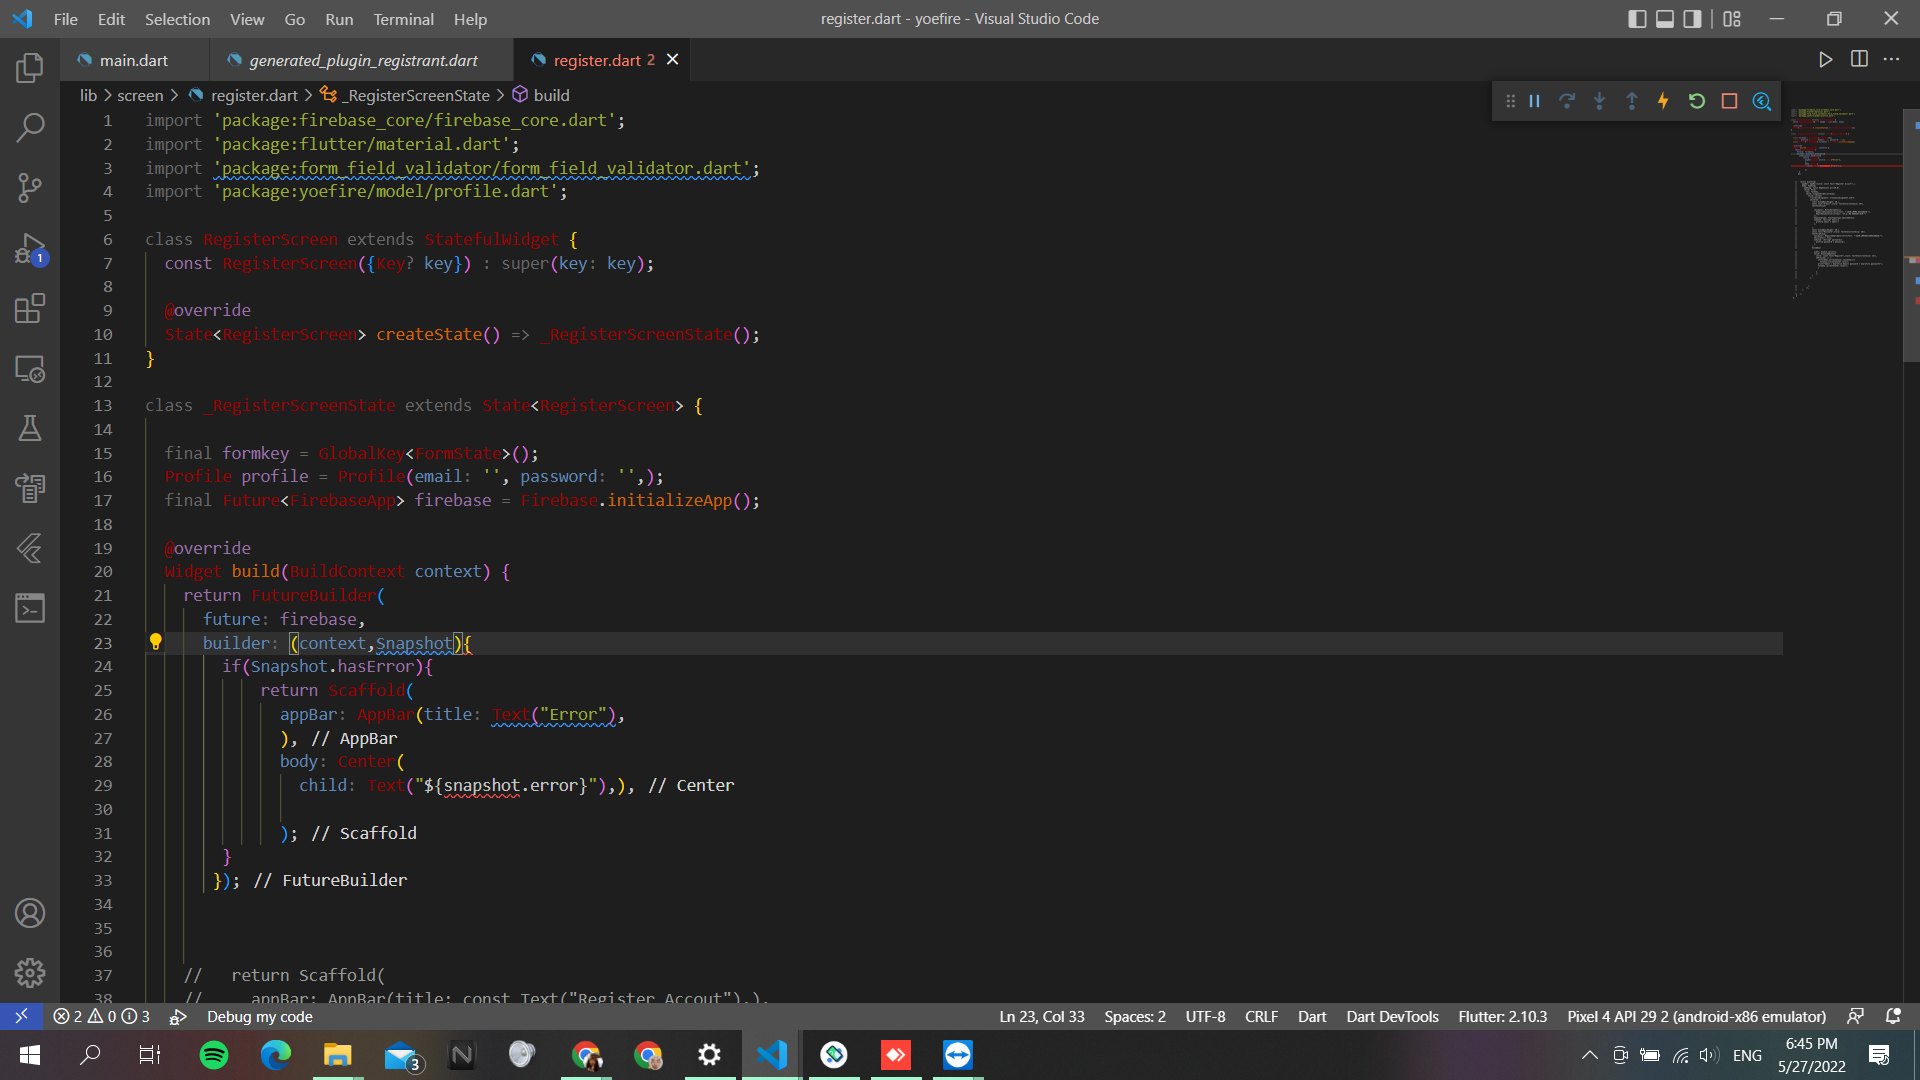Open the terminal-style sidebar view
The image size is (1920, 1080).
(30, 608)
